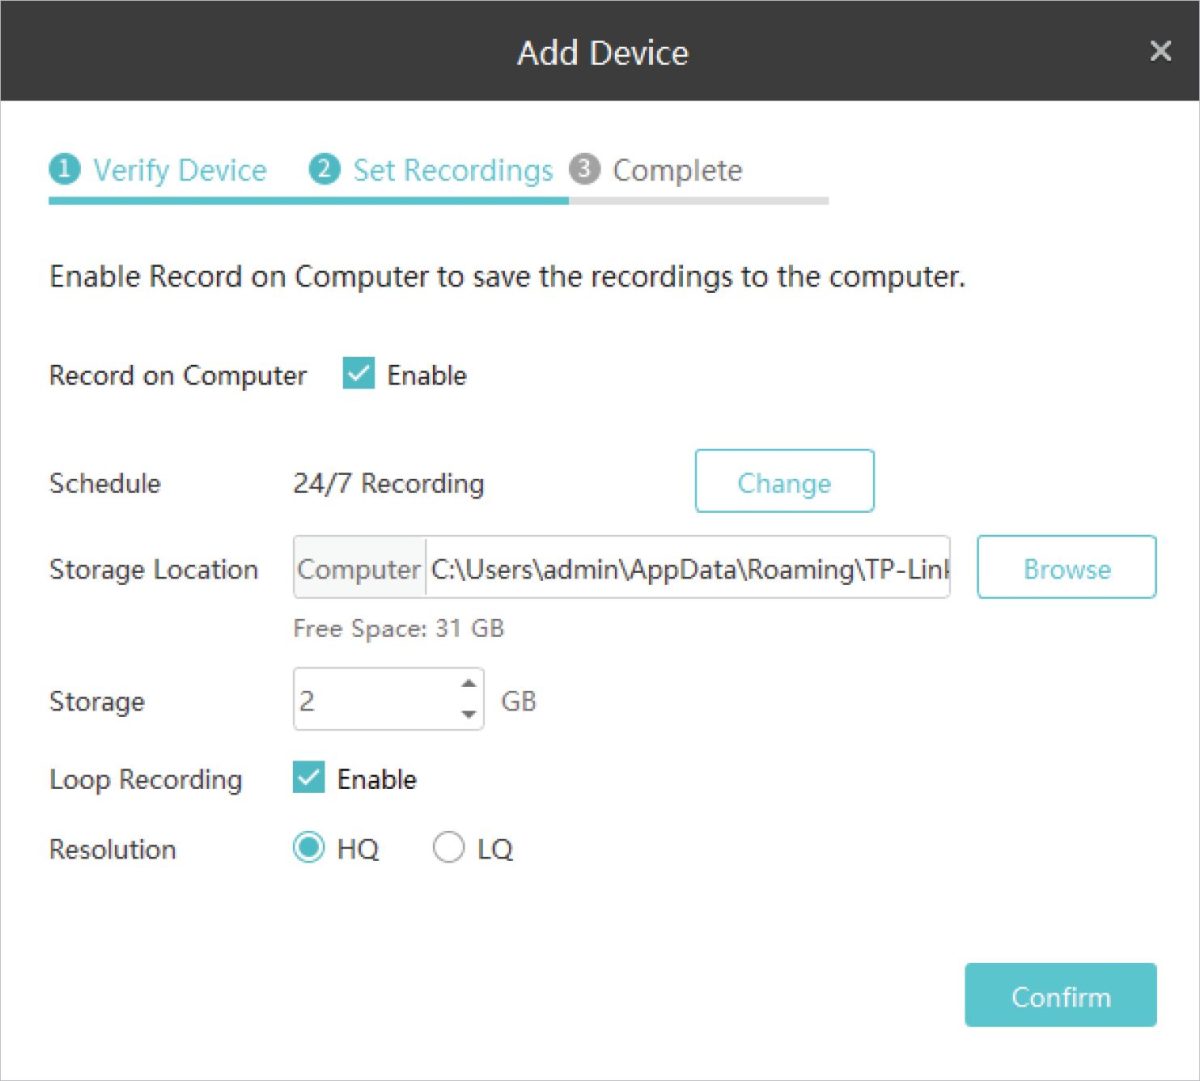
Task: Click the step 2 Set Recordings circle icon
Action: [322, 170]
